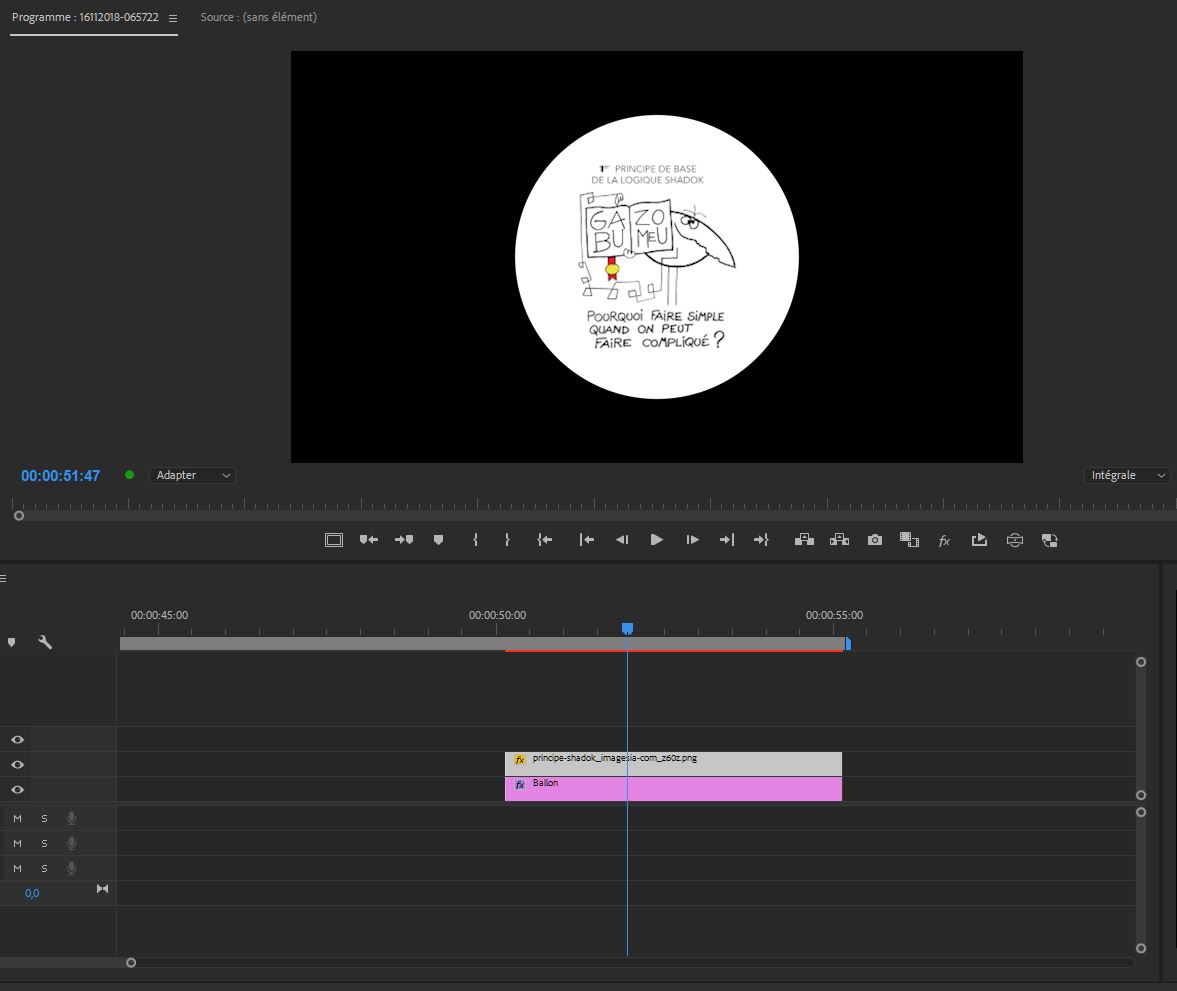Step forward one frame

click(692, 540)
